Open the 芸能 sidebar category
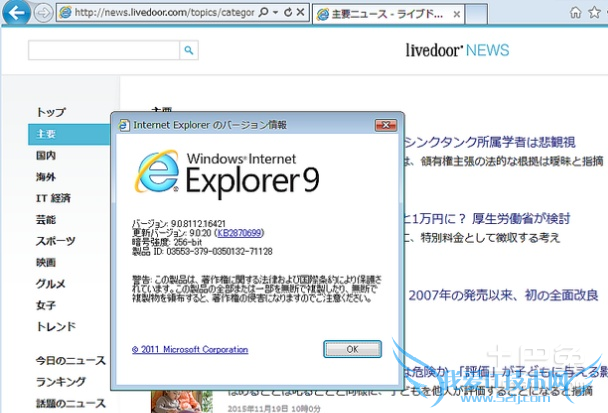Image resolution: width=608 pixels, height=413 pixels. click(x=46, y=220)
